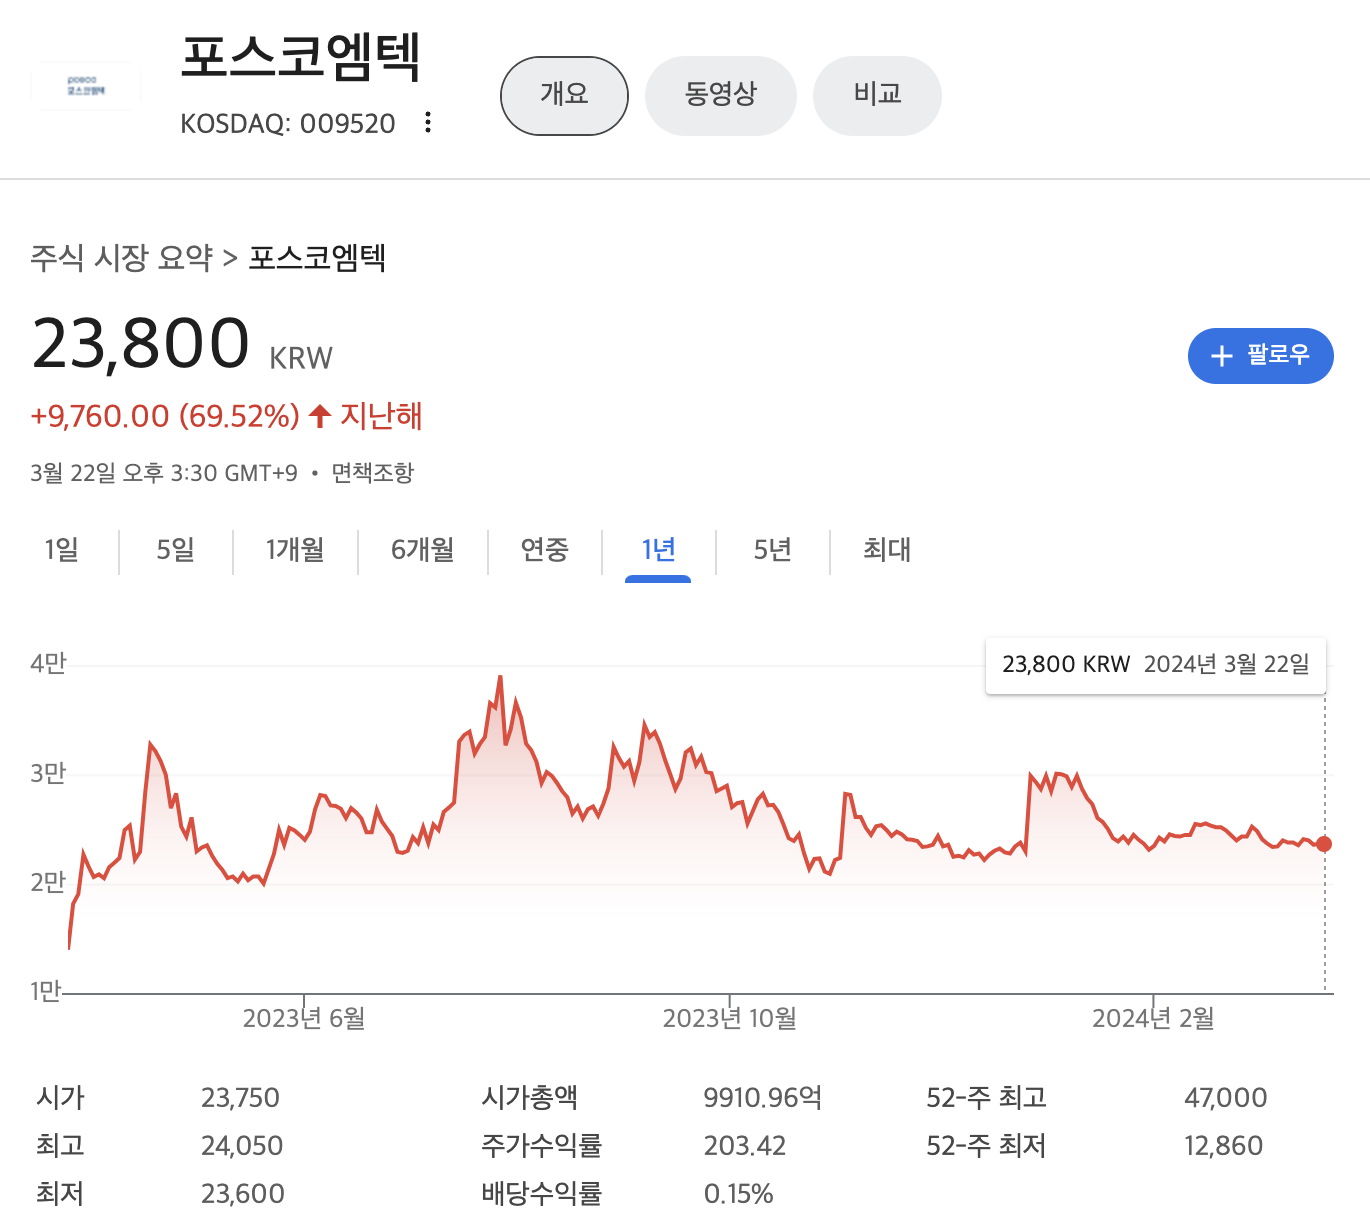Click the large 23,800 price
1370x1228 pixels.
tap(140, 343)
